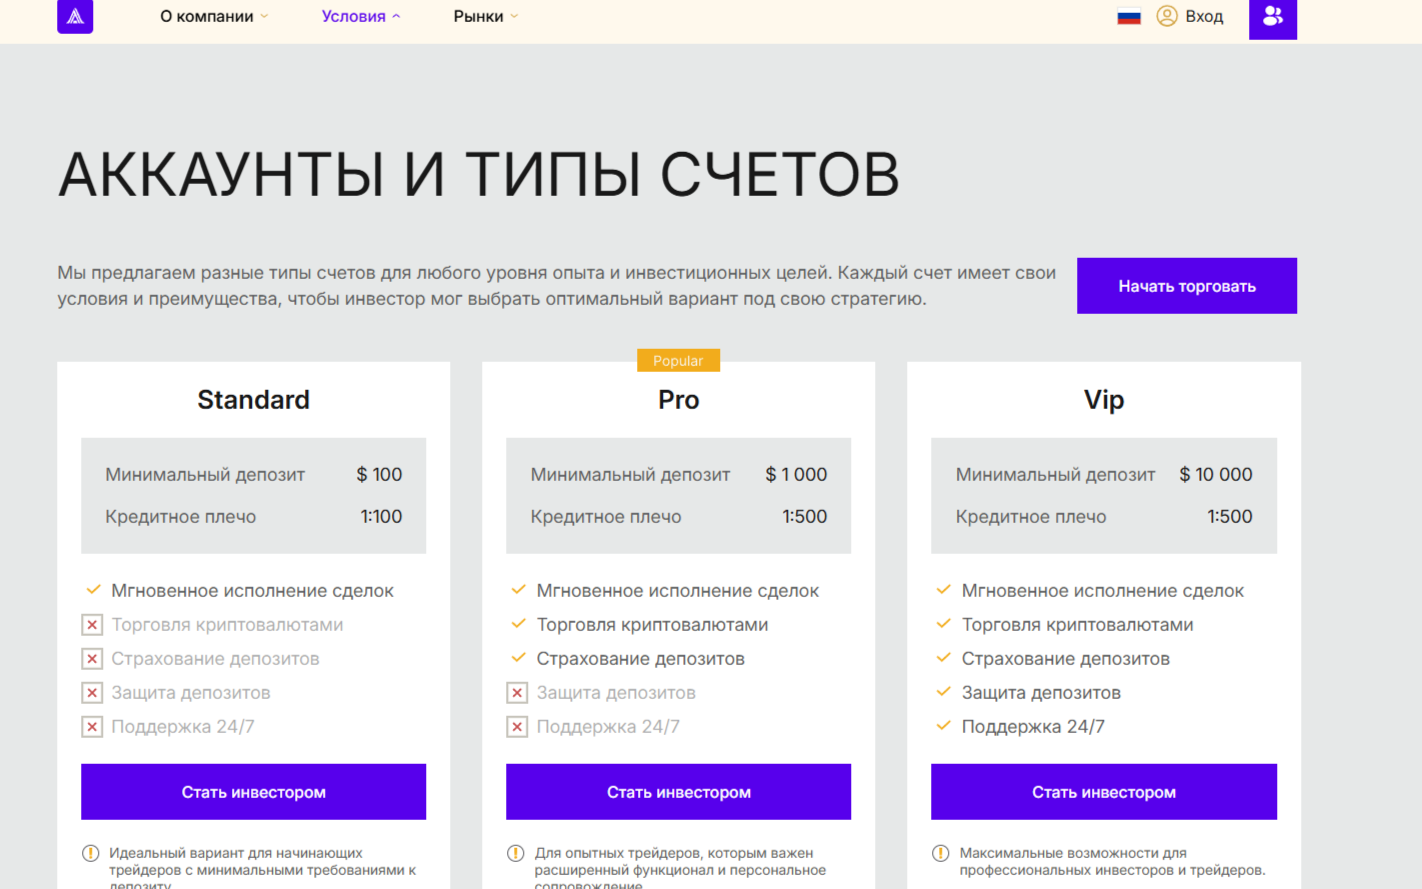The image size is (1422, 889).
Task: Click the 1:100 leverage value in Standard
Action: [x=381, y=516]
